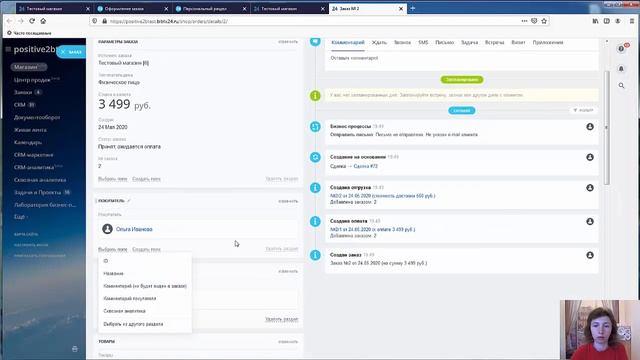Click the green info icon for planned tasks
640x360 pixels.
pos(315,95)
